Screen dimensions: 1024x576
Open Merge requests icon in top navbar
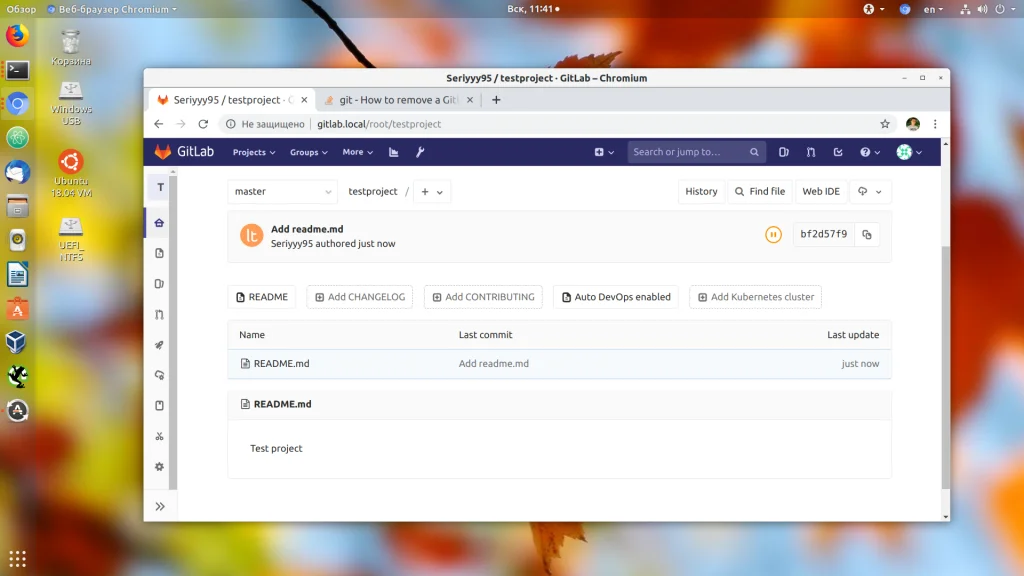(x=810, y=152)
